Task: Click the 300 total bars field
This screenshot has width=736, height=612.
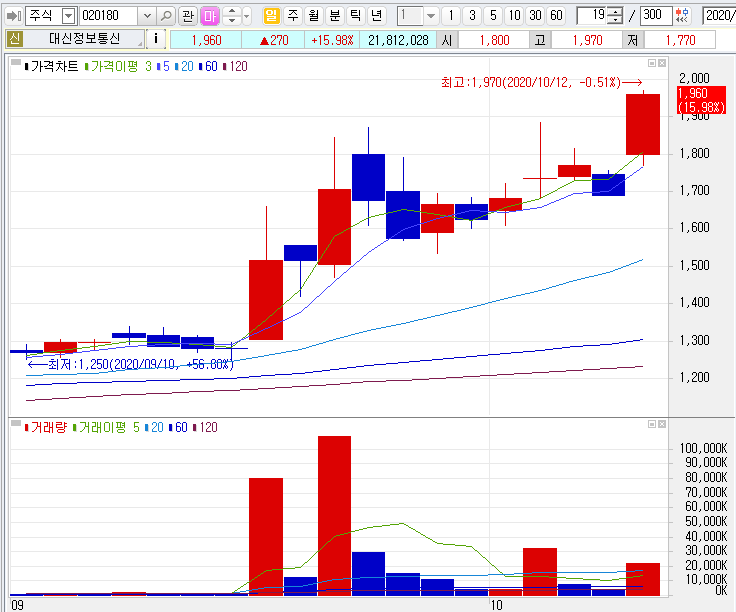Action: coord(656,16)
